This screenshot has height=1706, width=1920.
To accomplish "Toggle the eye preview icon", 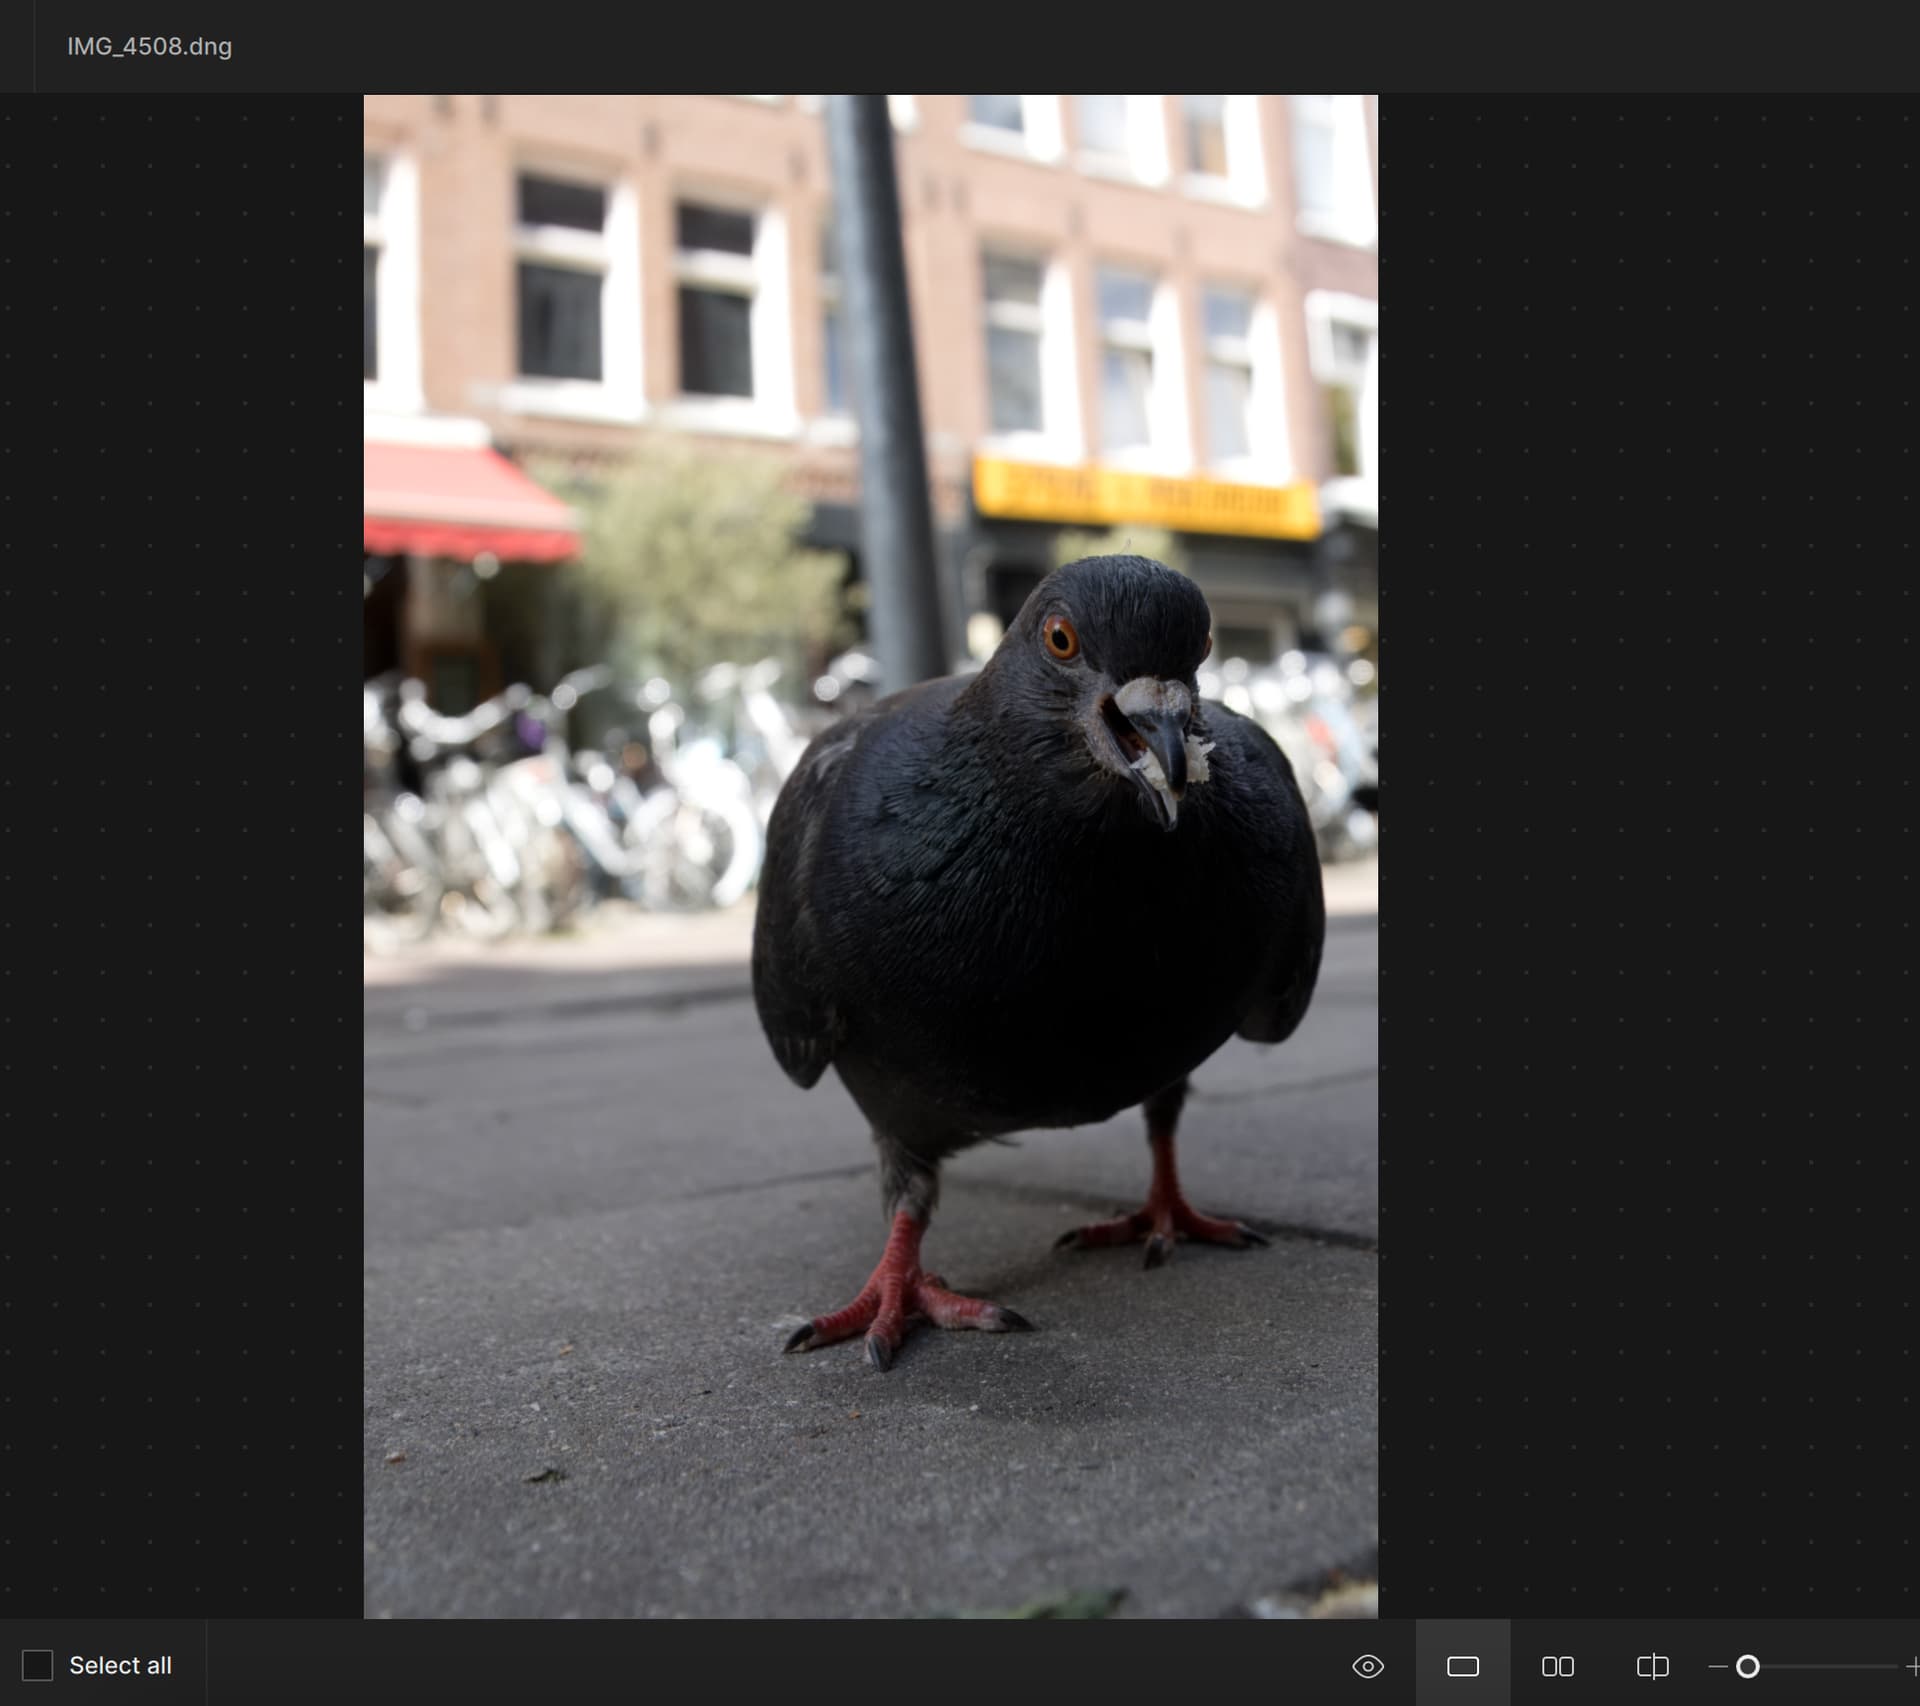I will pos(1367,1666).
